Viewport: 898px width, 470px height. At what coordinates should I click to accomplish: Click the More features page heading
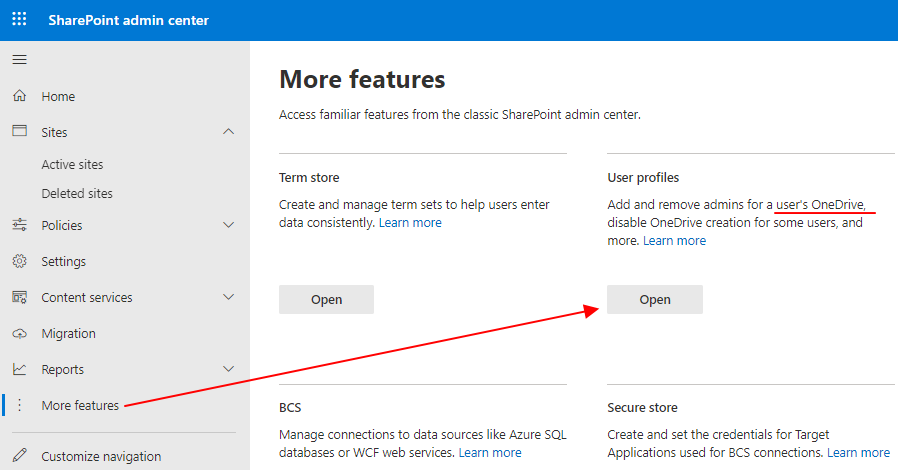(x=362, y=79)
